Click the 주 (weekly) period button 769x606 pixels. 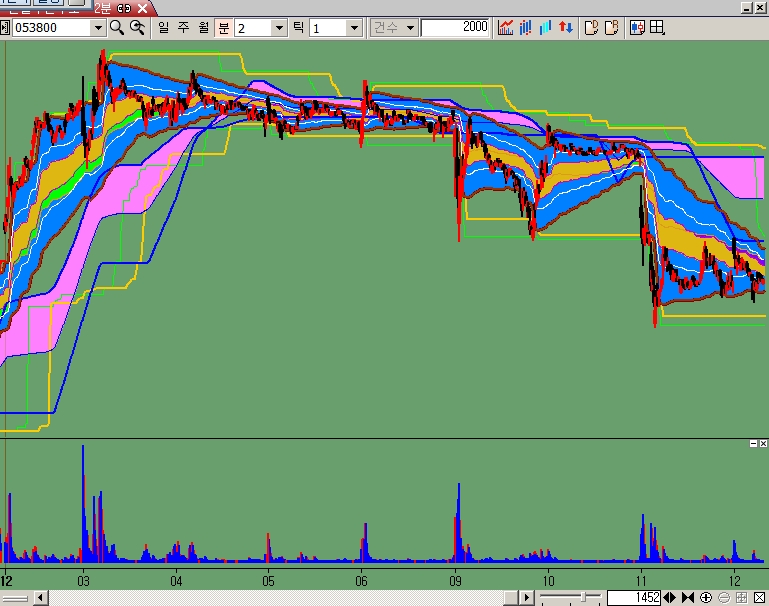coord(184,28)
